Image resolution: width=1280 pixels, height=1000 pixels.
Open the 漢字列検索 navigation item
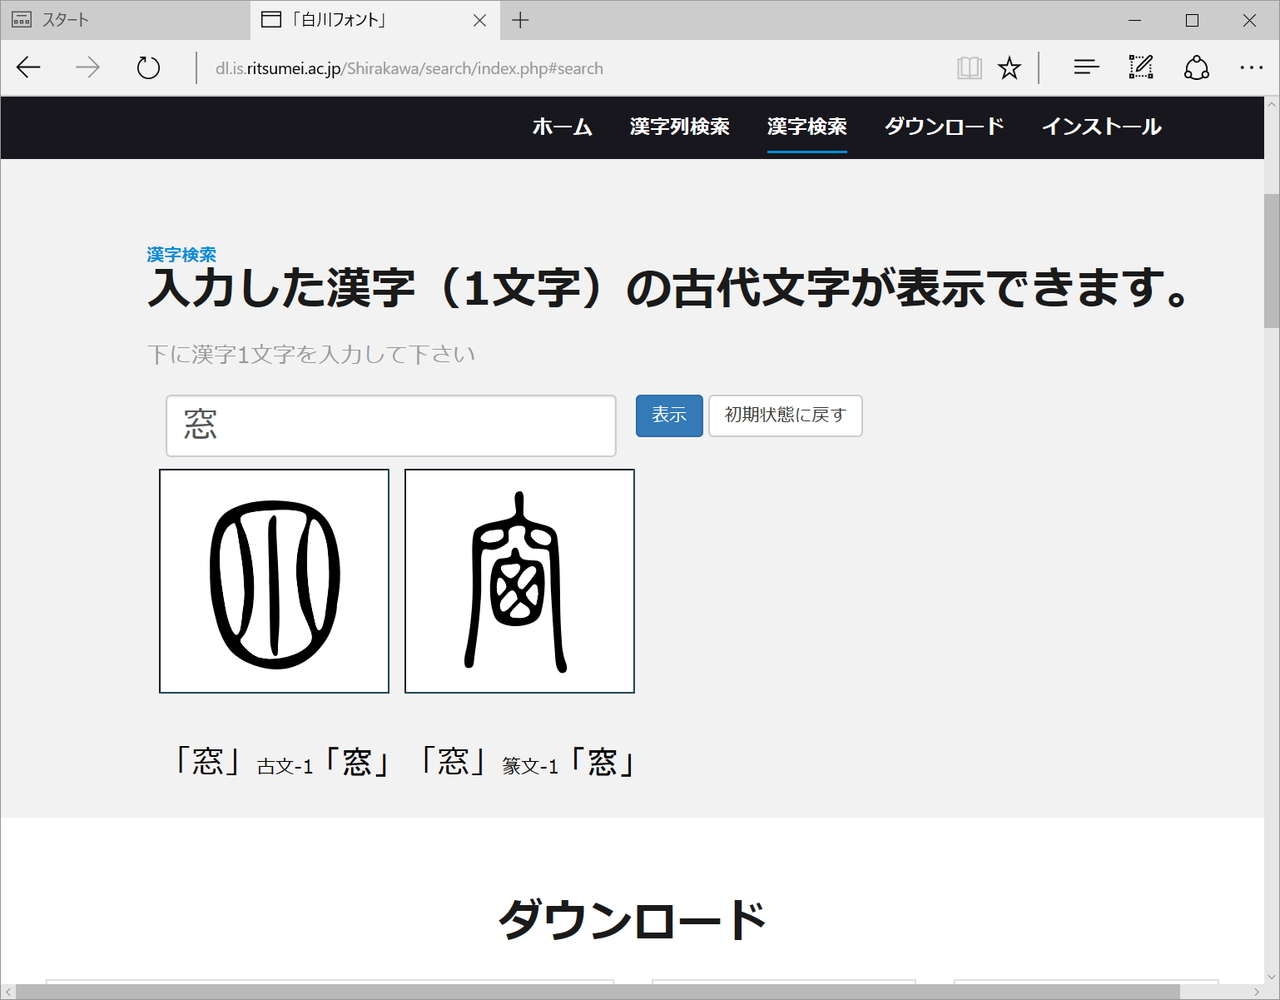click(x=679, y=127)
